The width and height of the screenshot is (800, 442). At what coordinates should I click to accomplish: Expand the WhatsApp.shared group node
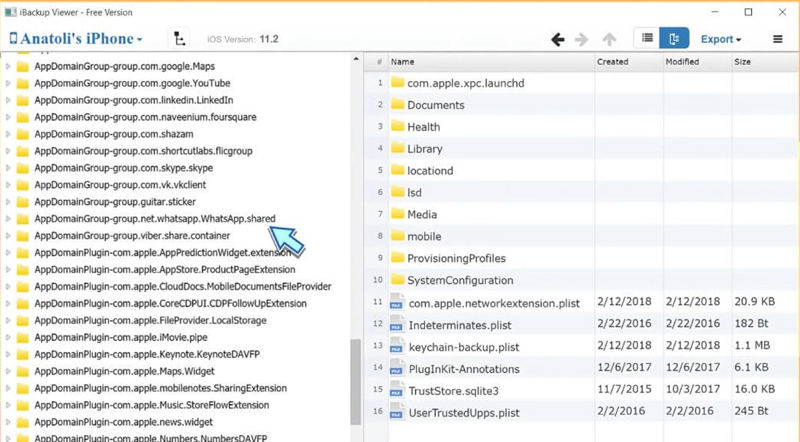coord(8,219)
